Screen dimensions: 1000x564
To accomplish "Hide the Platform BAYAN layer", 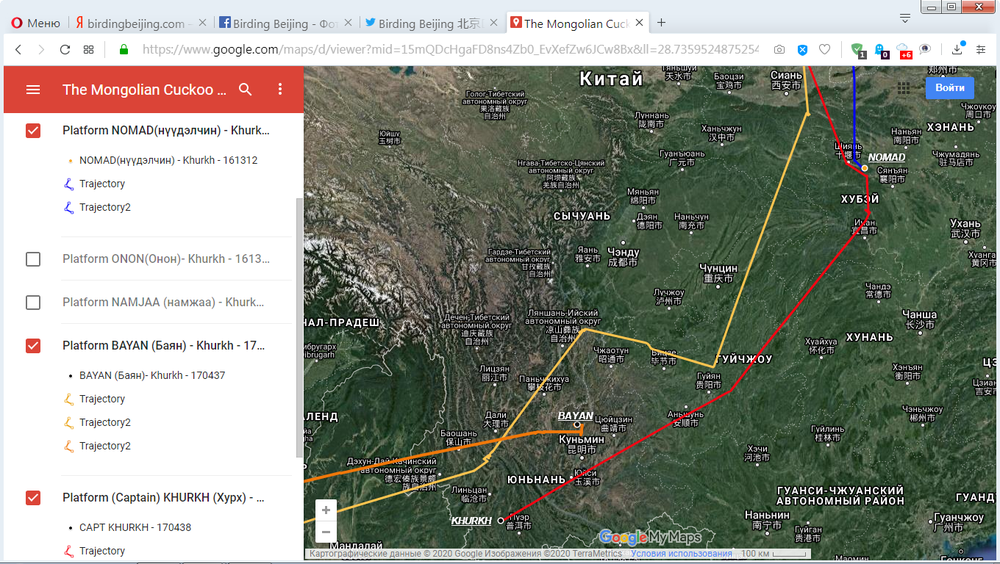I will 33,346.
